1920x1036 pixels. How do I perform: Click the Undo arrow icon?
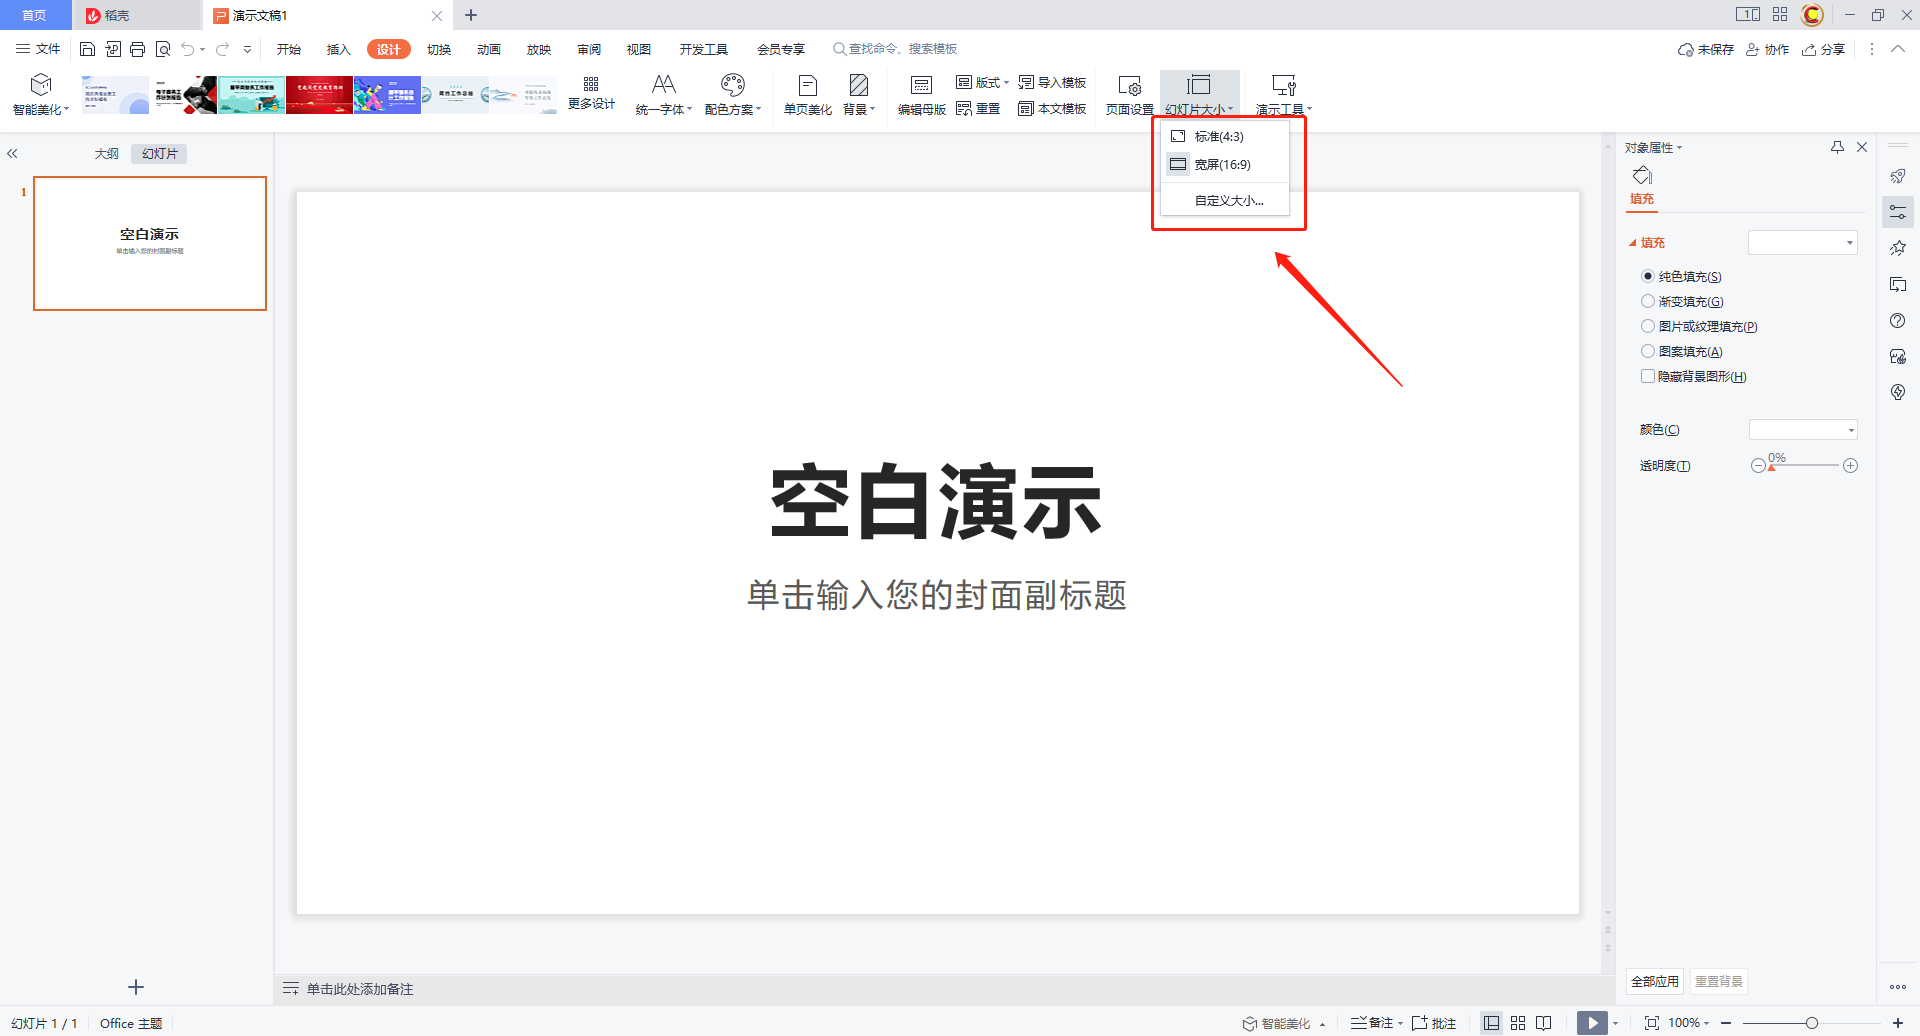point(187,49)
